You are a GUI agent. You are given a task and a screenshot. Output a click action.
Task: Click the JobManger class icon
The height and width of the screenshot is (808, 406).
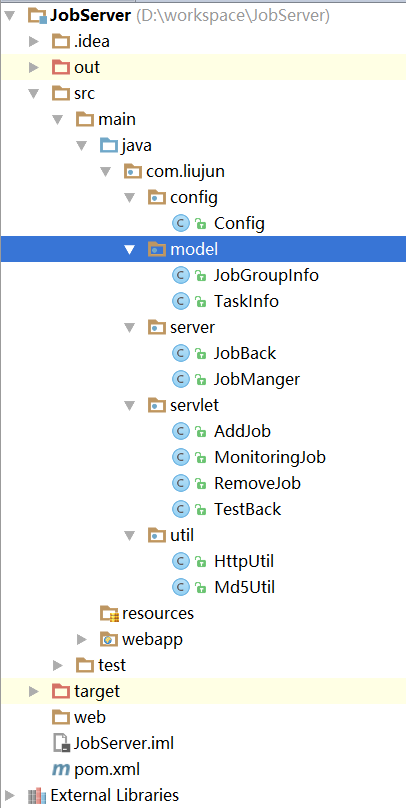(180, 380)
